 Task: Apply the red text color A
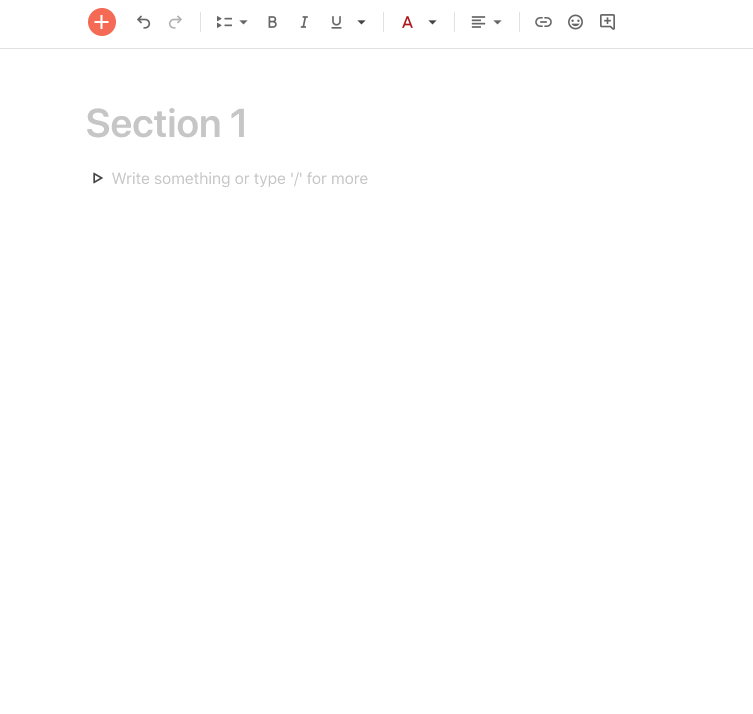pyautogui.click(x=407, y=22)
